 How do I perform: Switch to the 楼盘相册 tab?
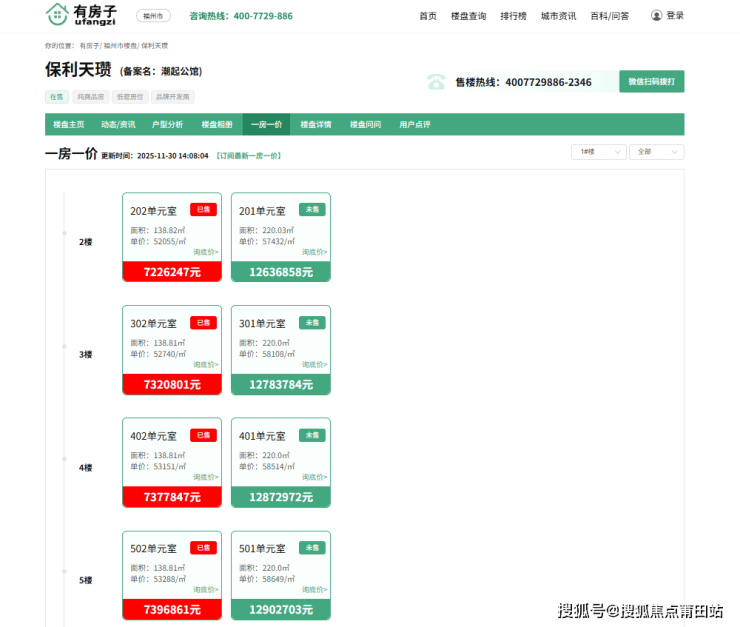(x=216, y=125)
